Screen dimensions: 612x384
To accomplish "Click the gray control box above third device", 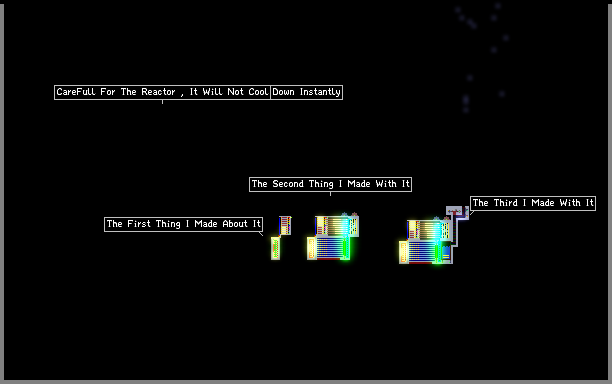I will tap(454, 211).
